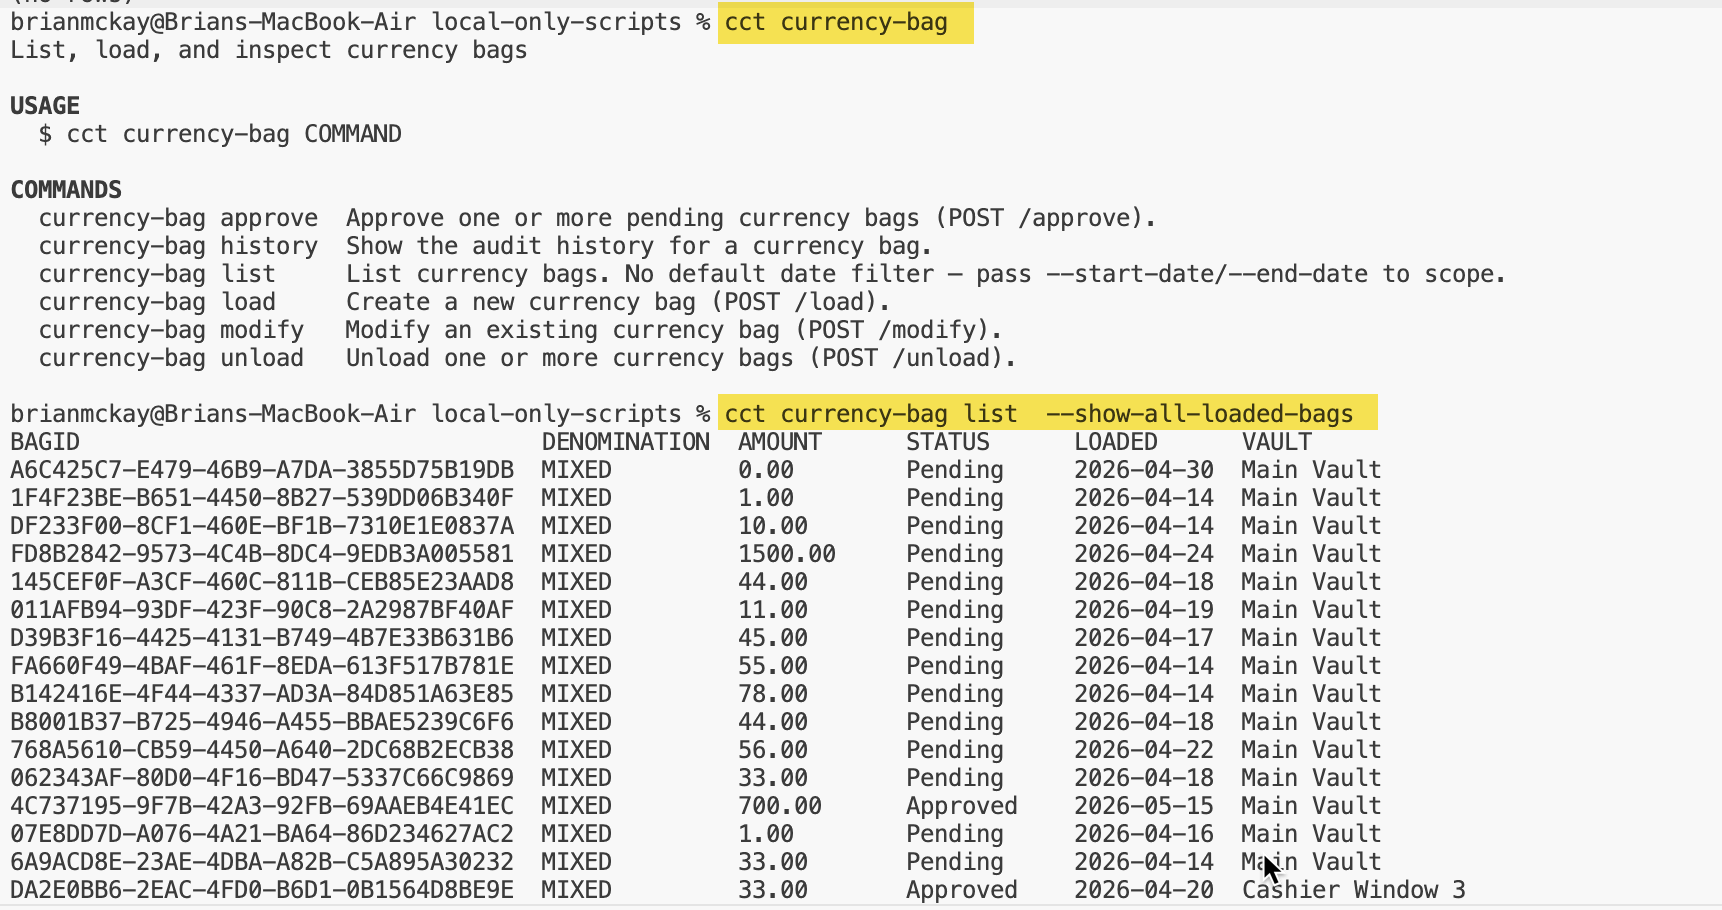1722x910 pixels.
Task: Click the AMOUNT column header
Action: (x=780, y=442)
